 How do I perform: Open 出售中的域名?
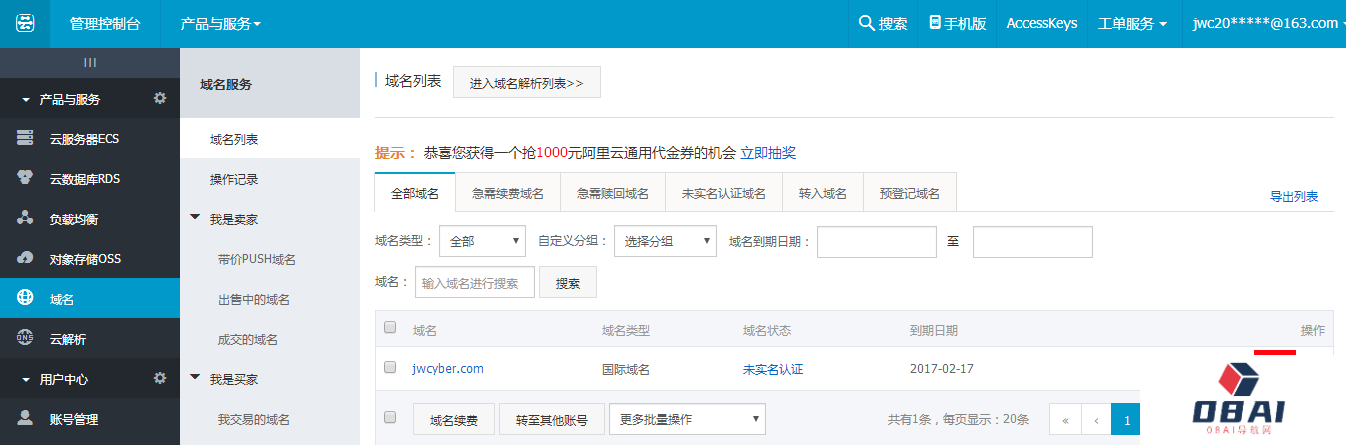coord(254,299)
